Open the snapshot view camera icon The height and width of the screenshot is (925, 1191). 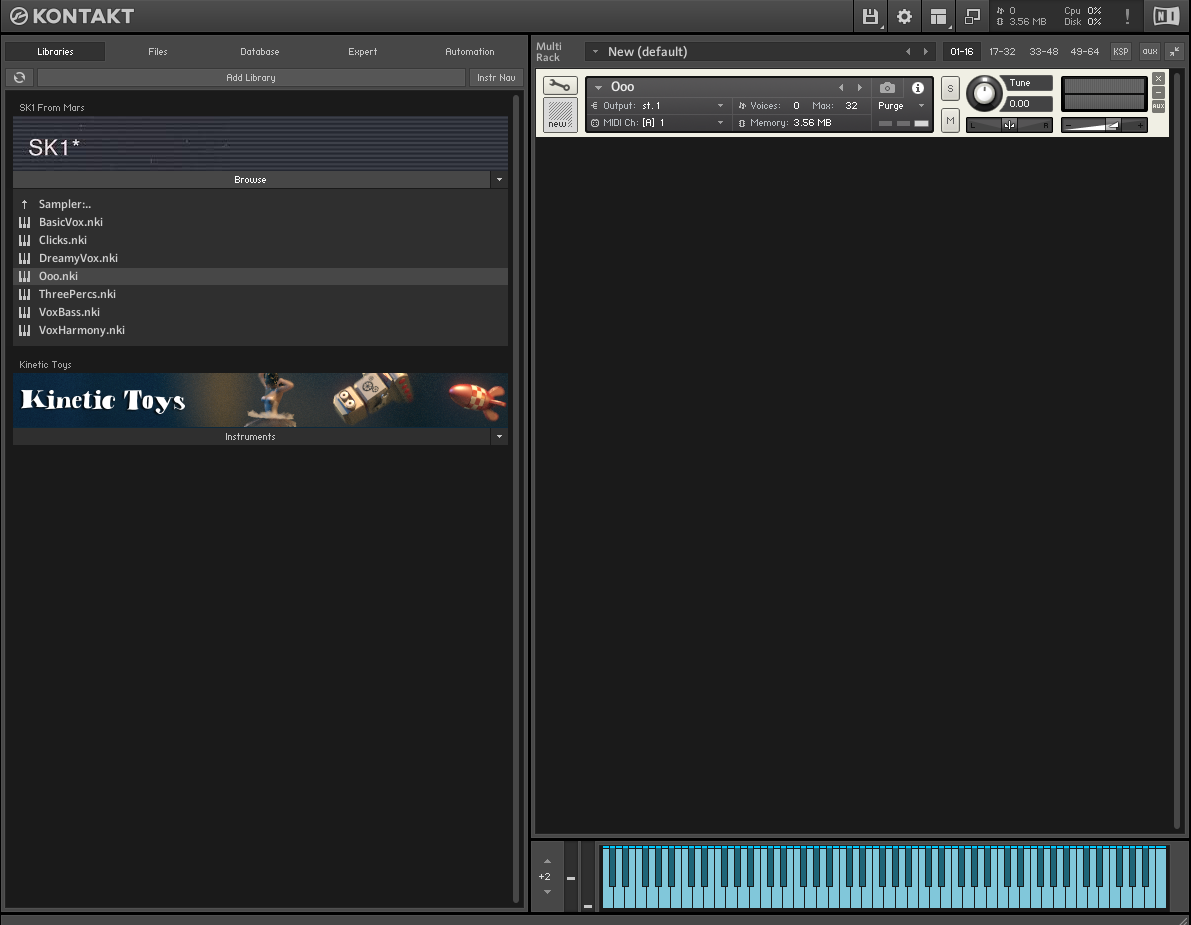[887, 87]
